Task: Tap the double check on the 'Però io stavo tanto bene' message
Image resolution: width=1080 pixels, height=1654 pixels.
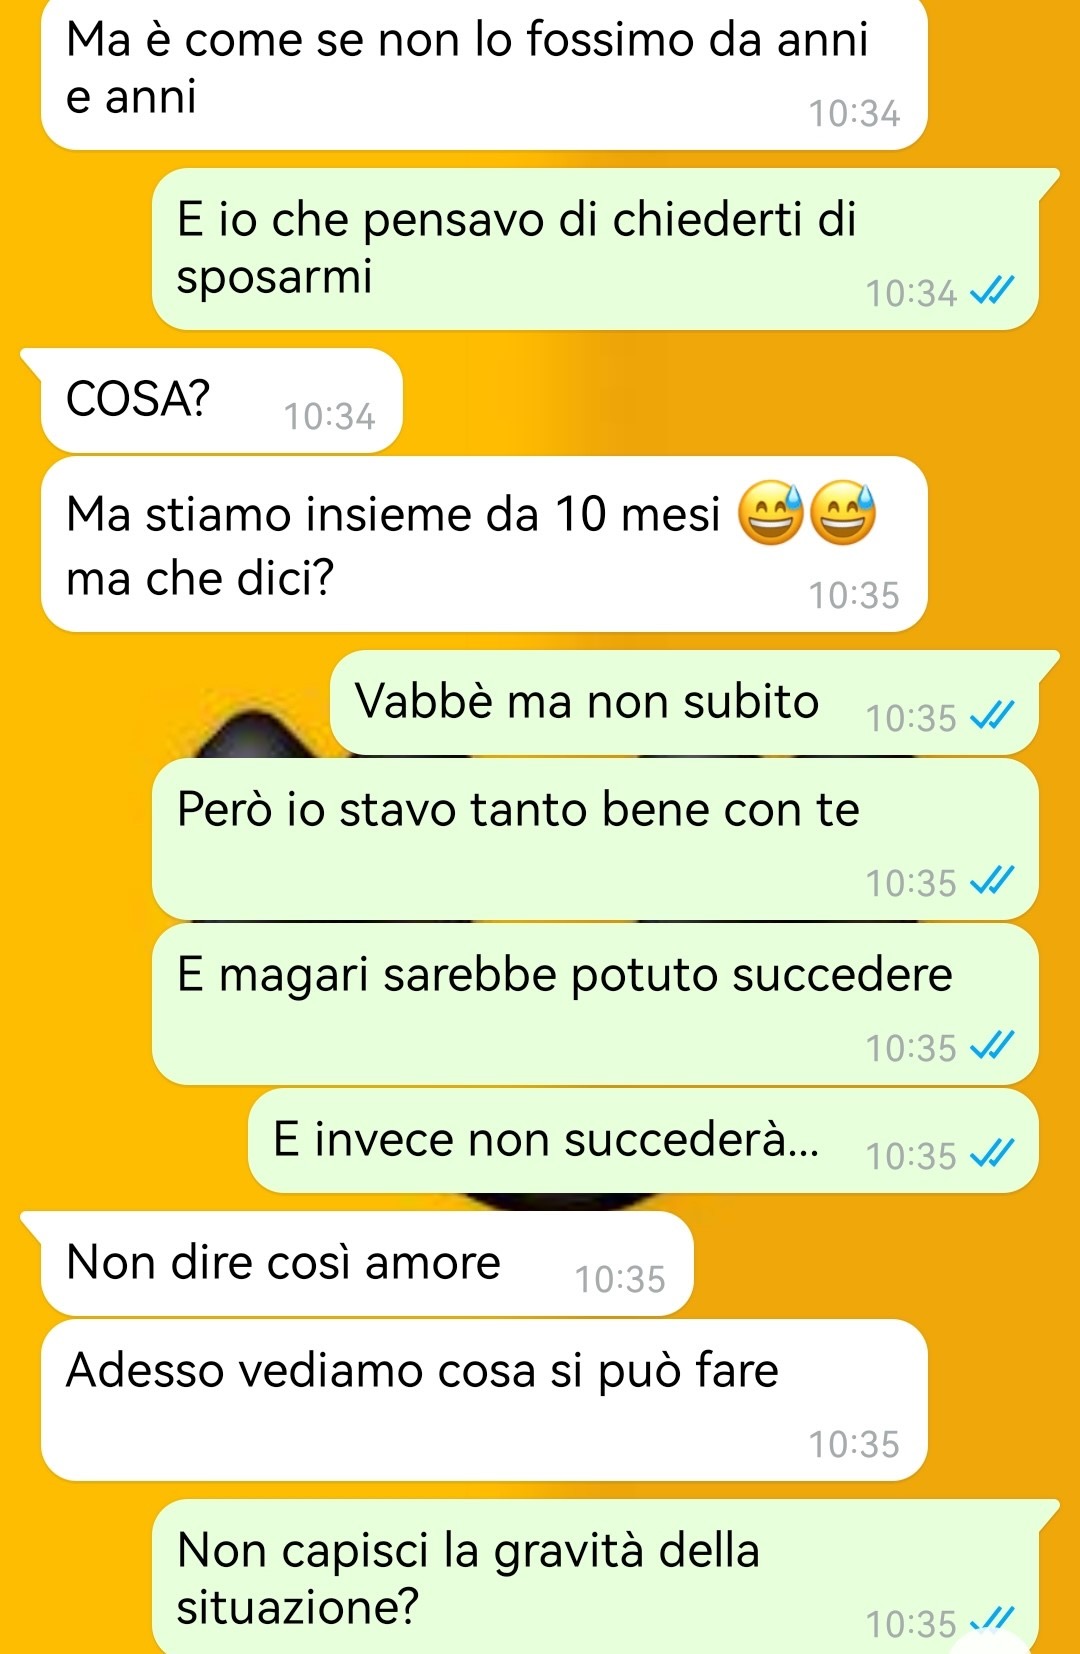Action: click(x=993, y=881)
